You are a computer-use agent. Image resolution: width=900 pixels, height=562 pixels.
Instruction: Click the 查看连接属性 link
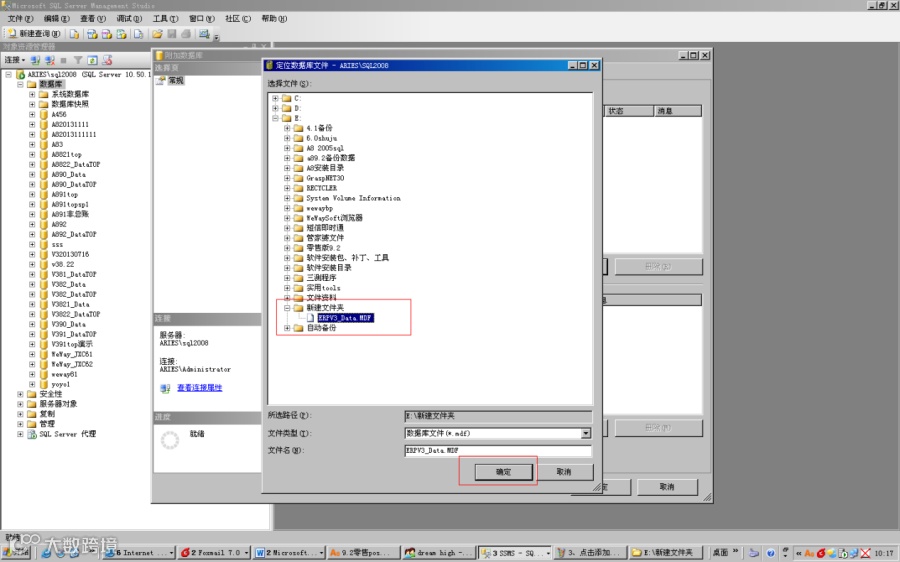pos(199,388)
